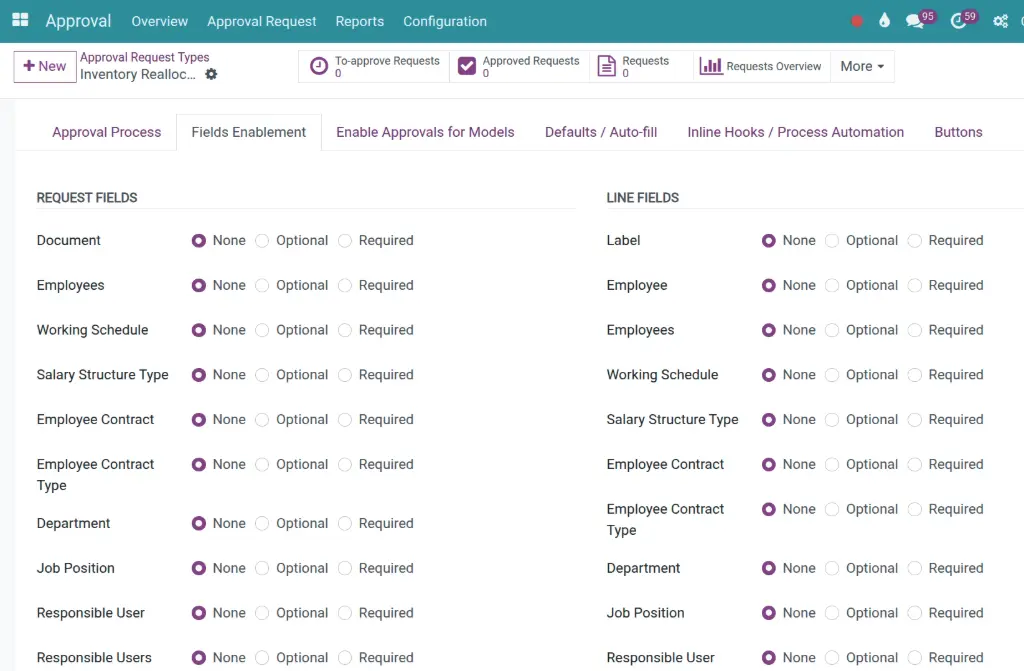Open the Configuration menu
The height and width of the screenshot is (671, 1024).
(x=445, y=21)
